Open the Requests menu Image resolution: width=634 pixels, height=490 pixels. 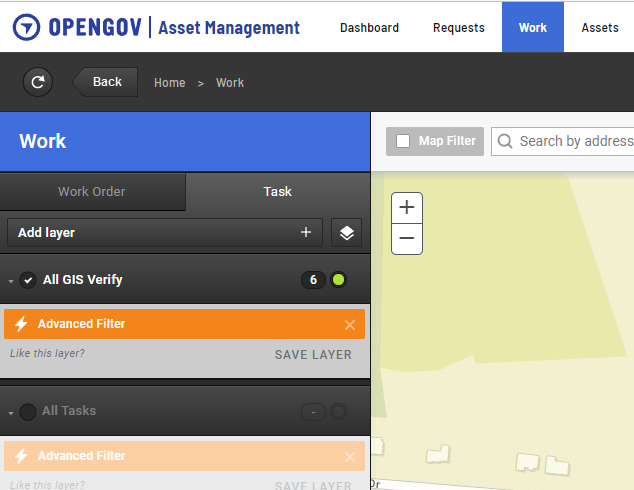tap(459, 27)
